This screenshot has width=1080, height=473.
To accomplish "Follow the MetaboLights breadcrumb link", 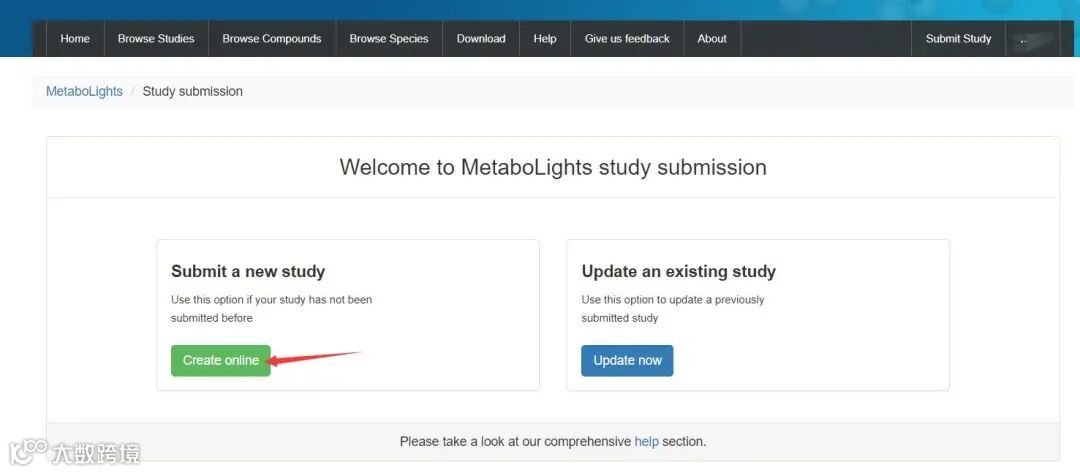I will coord(84,91).
